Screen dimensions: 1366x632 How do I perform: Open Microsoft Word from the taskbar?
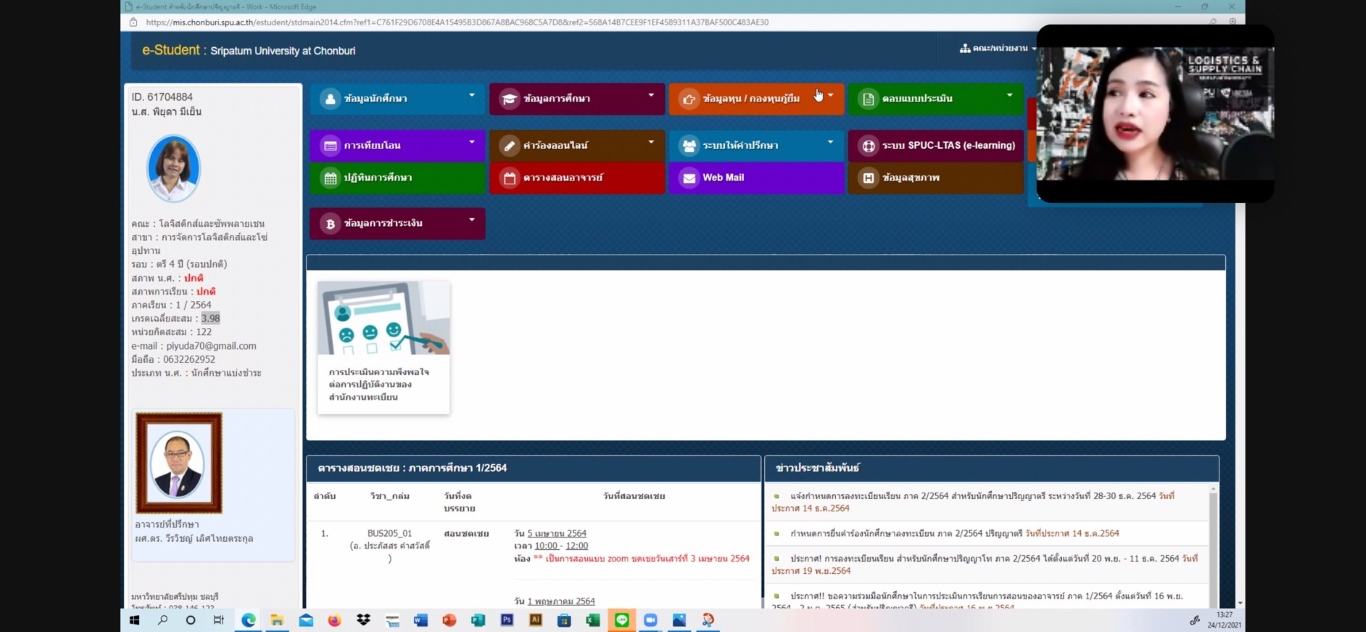[421, 620]
